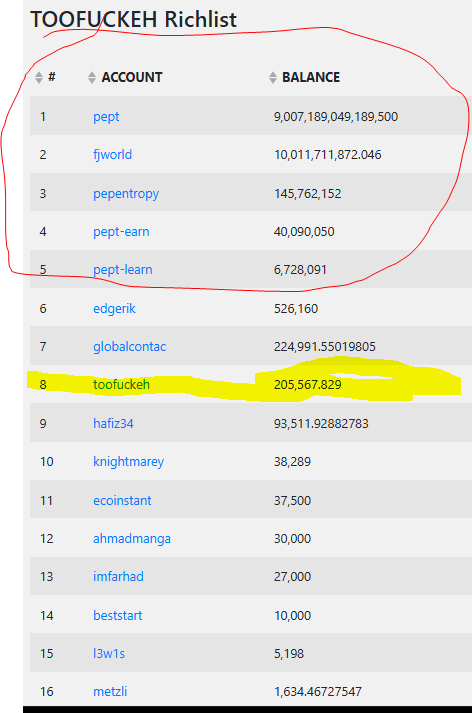
Task: Open the hafiz34 account link
Action: [x=113, y=424]
